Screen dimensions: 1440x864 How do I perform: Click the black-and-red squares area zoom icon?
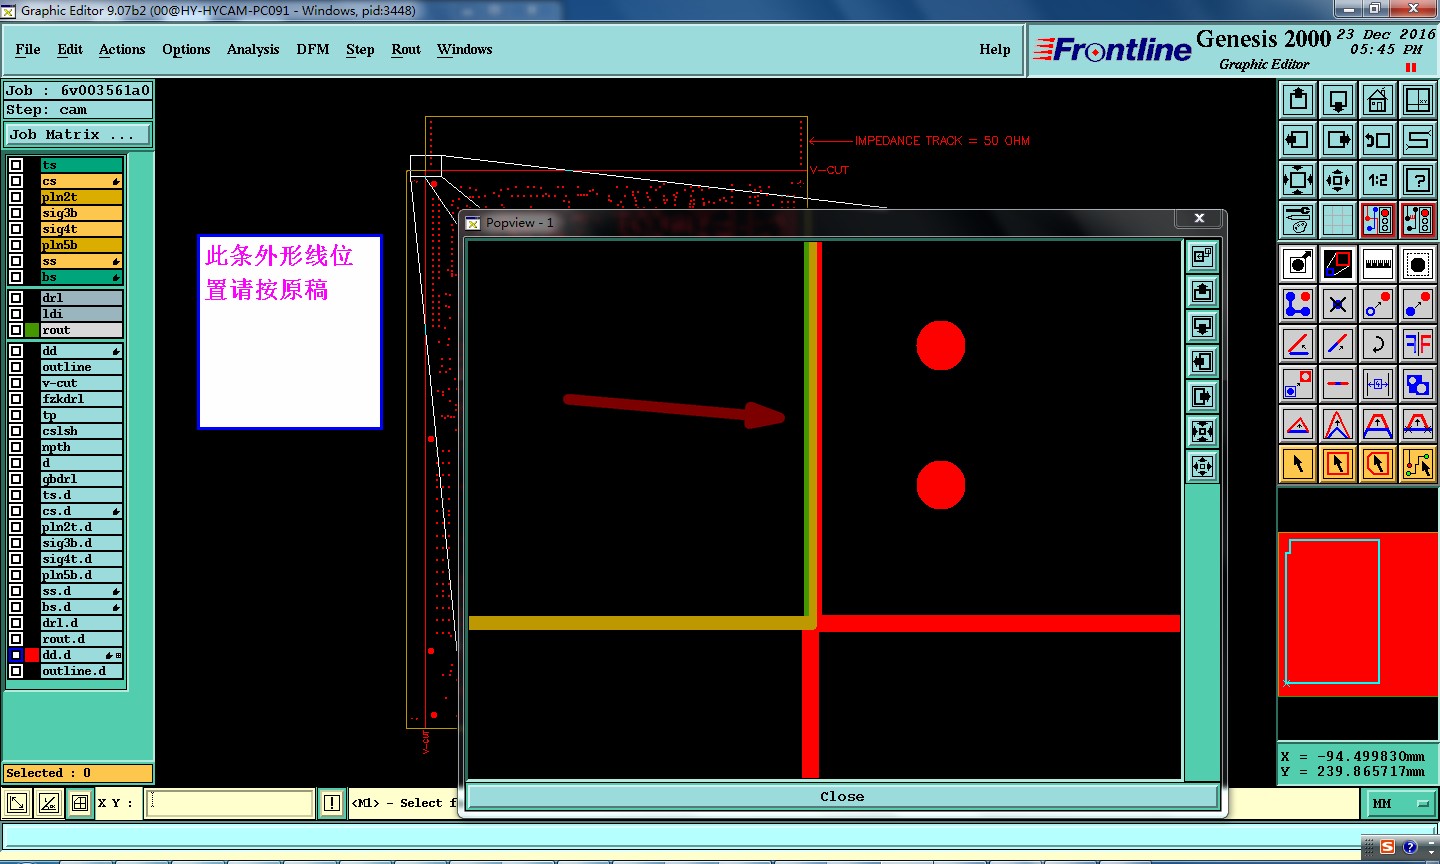[x=1338, y=264]
